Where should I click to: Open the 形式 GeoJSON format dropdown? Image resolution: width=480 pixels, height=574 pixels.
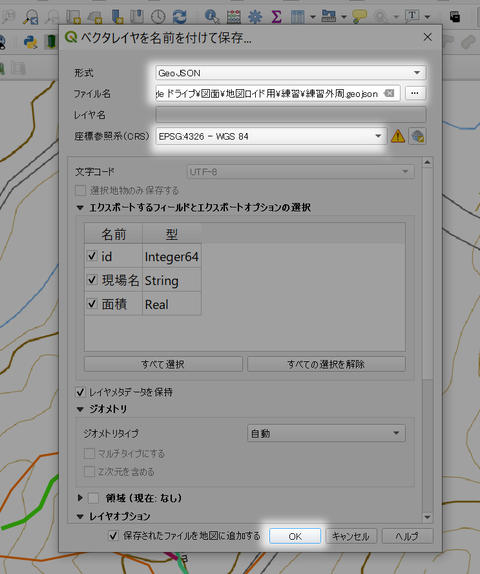tap(290, 73)
